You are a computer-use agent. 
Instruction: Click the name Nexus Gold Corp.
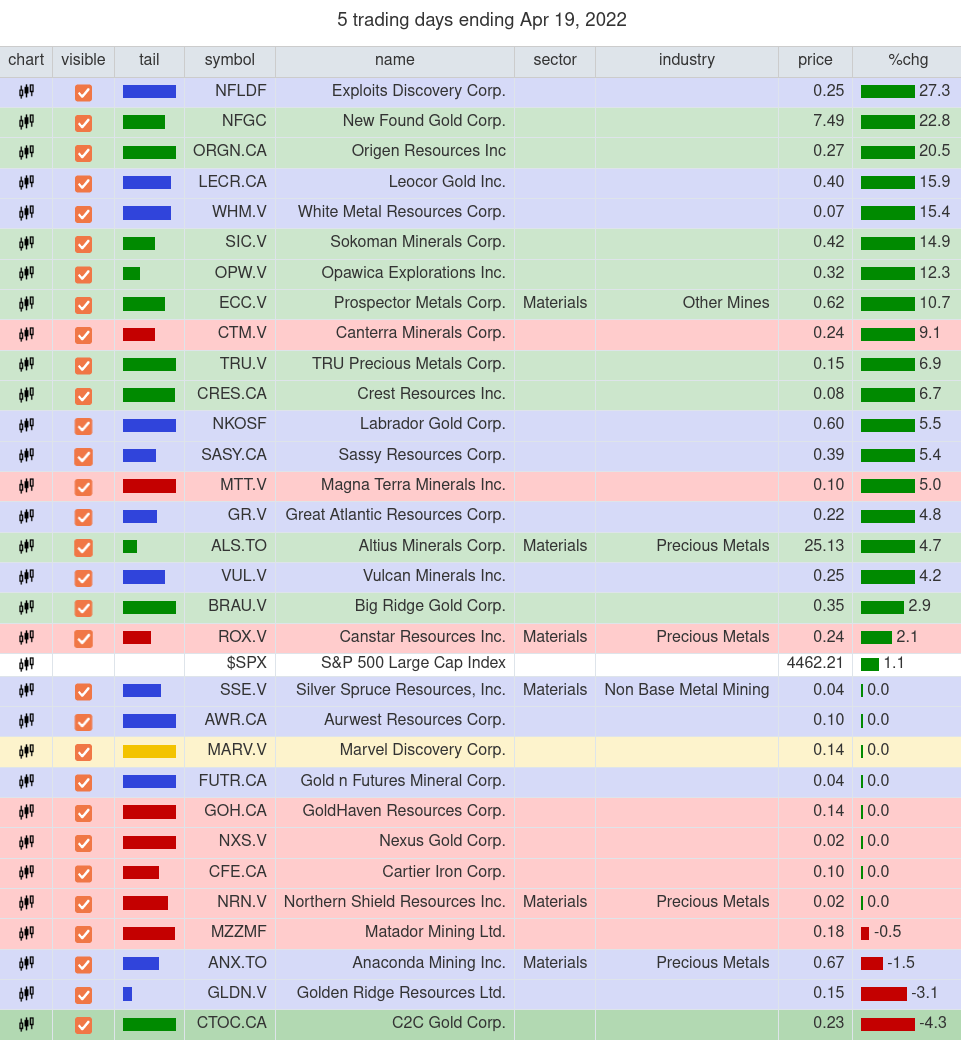pyautogui.click(x=442, y=841)
